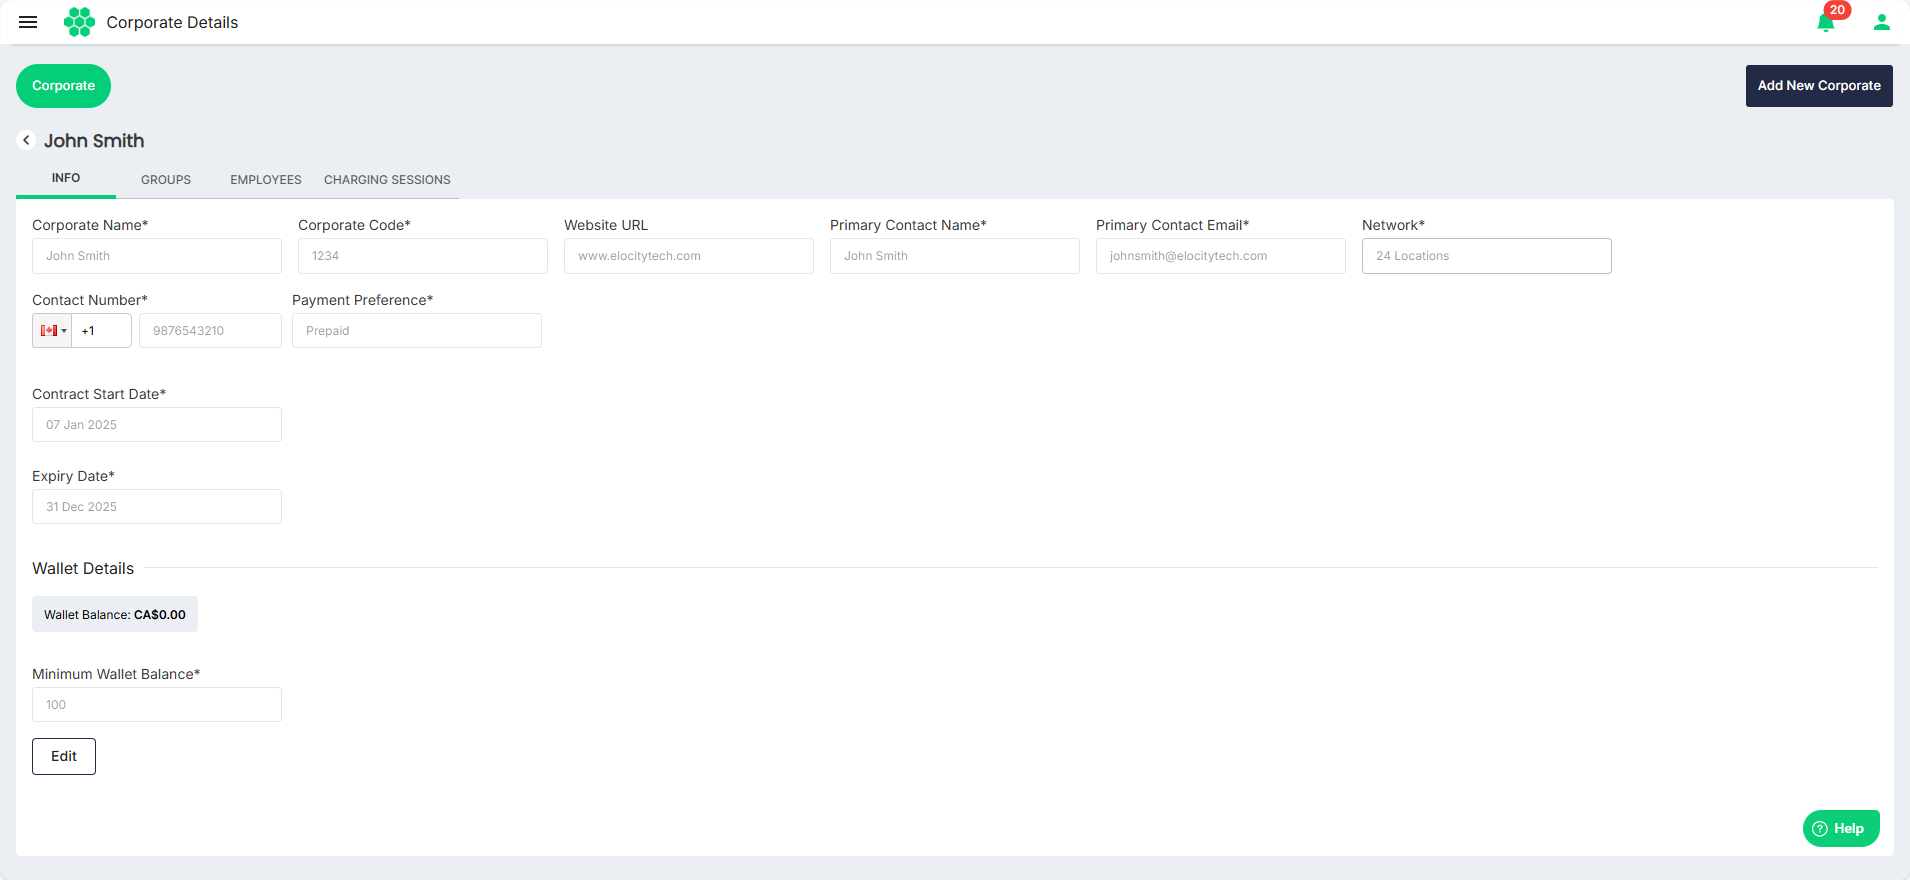Open the Contract Start Date picker
The image size is (1910, 880).
coord(157,425)
